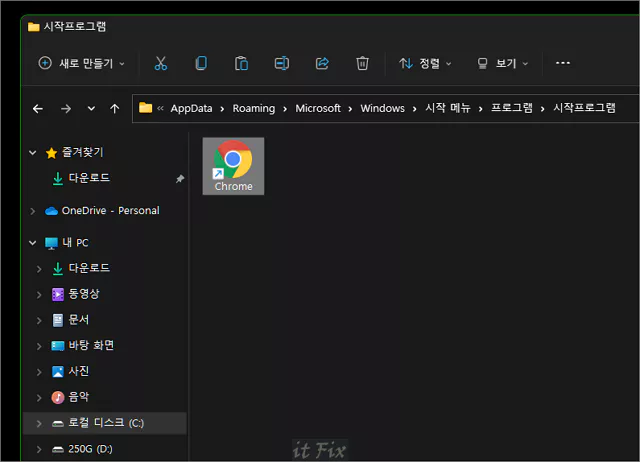Open pinned 다운로드 under 즐겨찾기
The width and height of the screenshot is (640, 462).
pyautogui.click(x=89, y=178)
